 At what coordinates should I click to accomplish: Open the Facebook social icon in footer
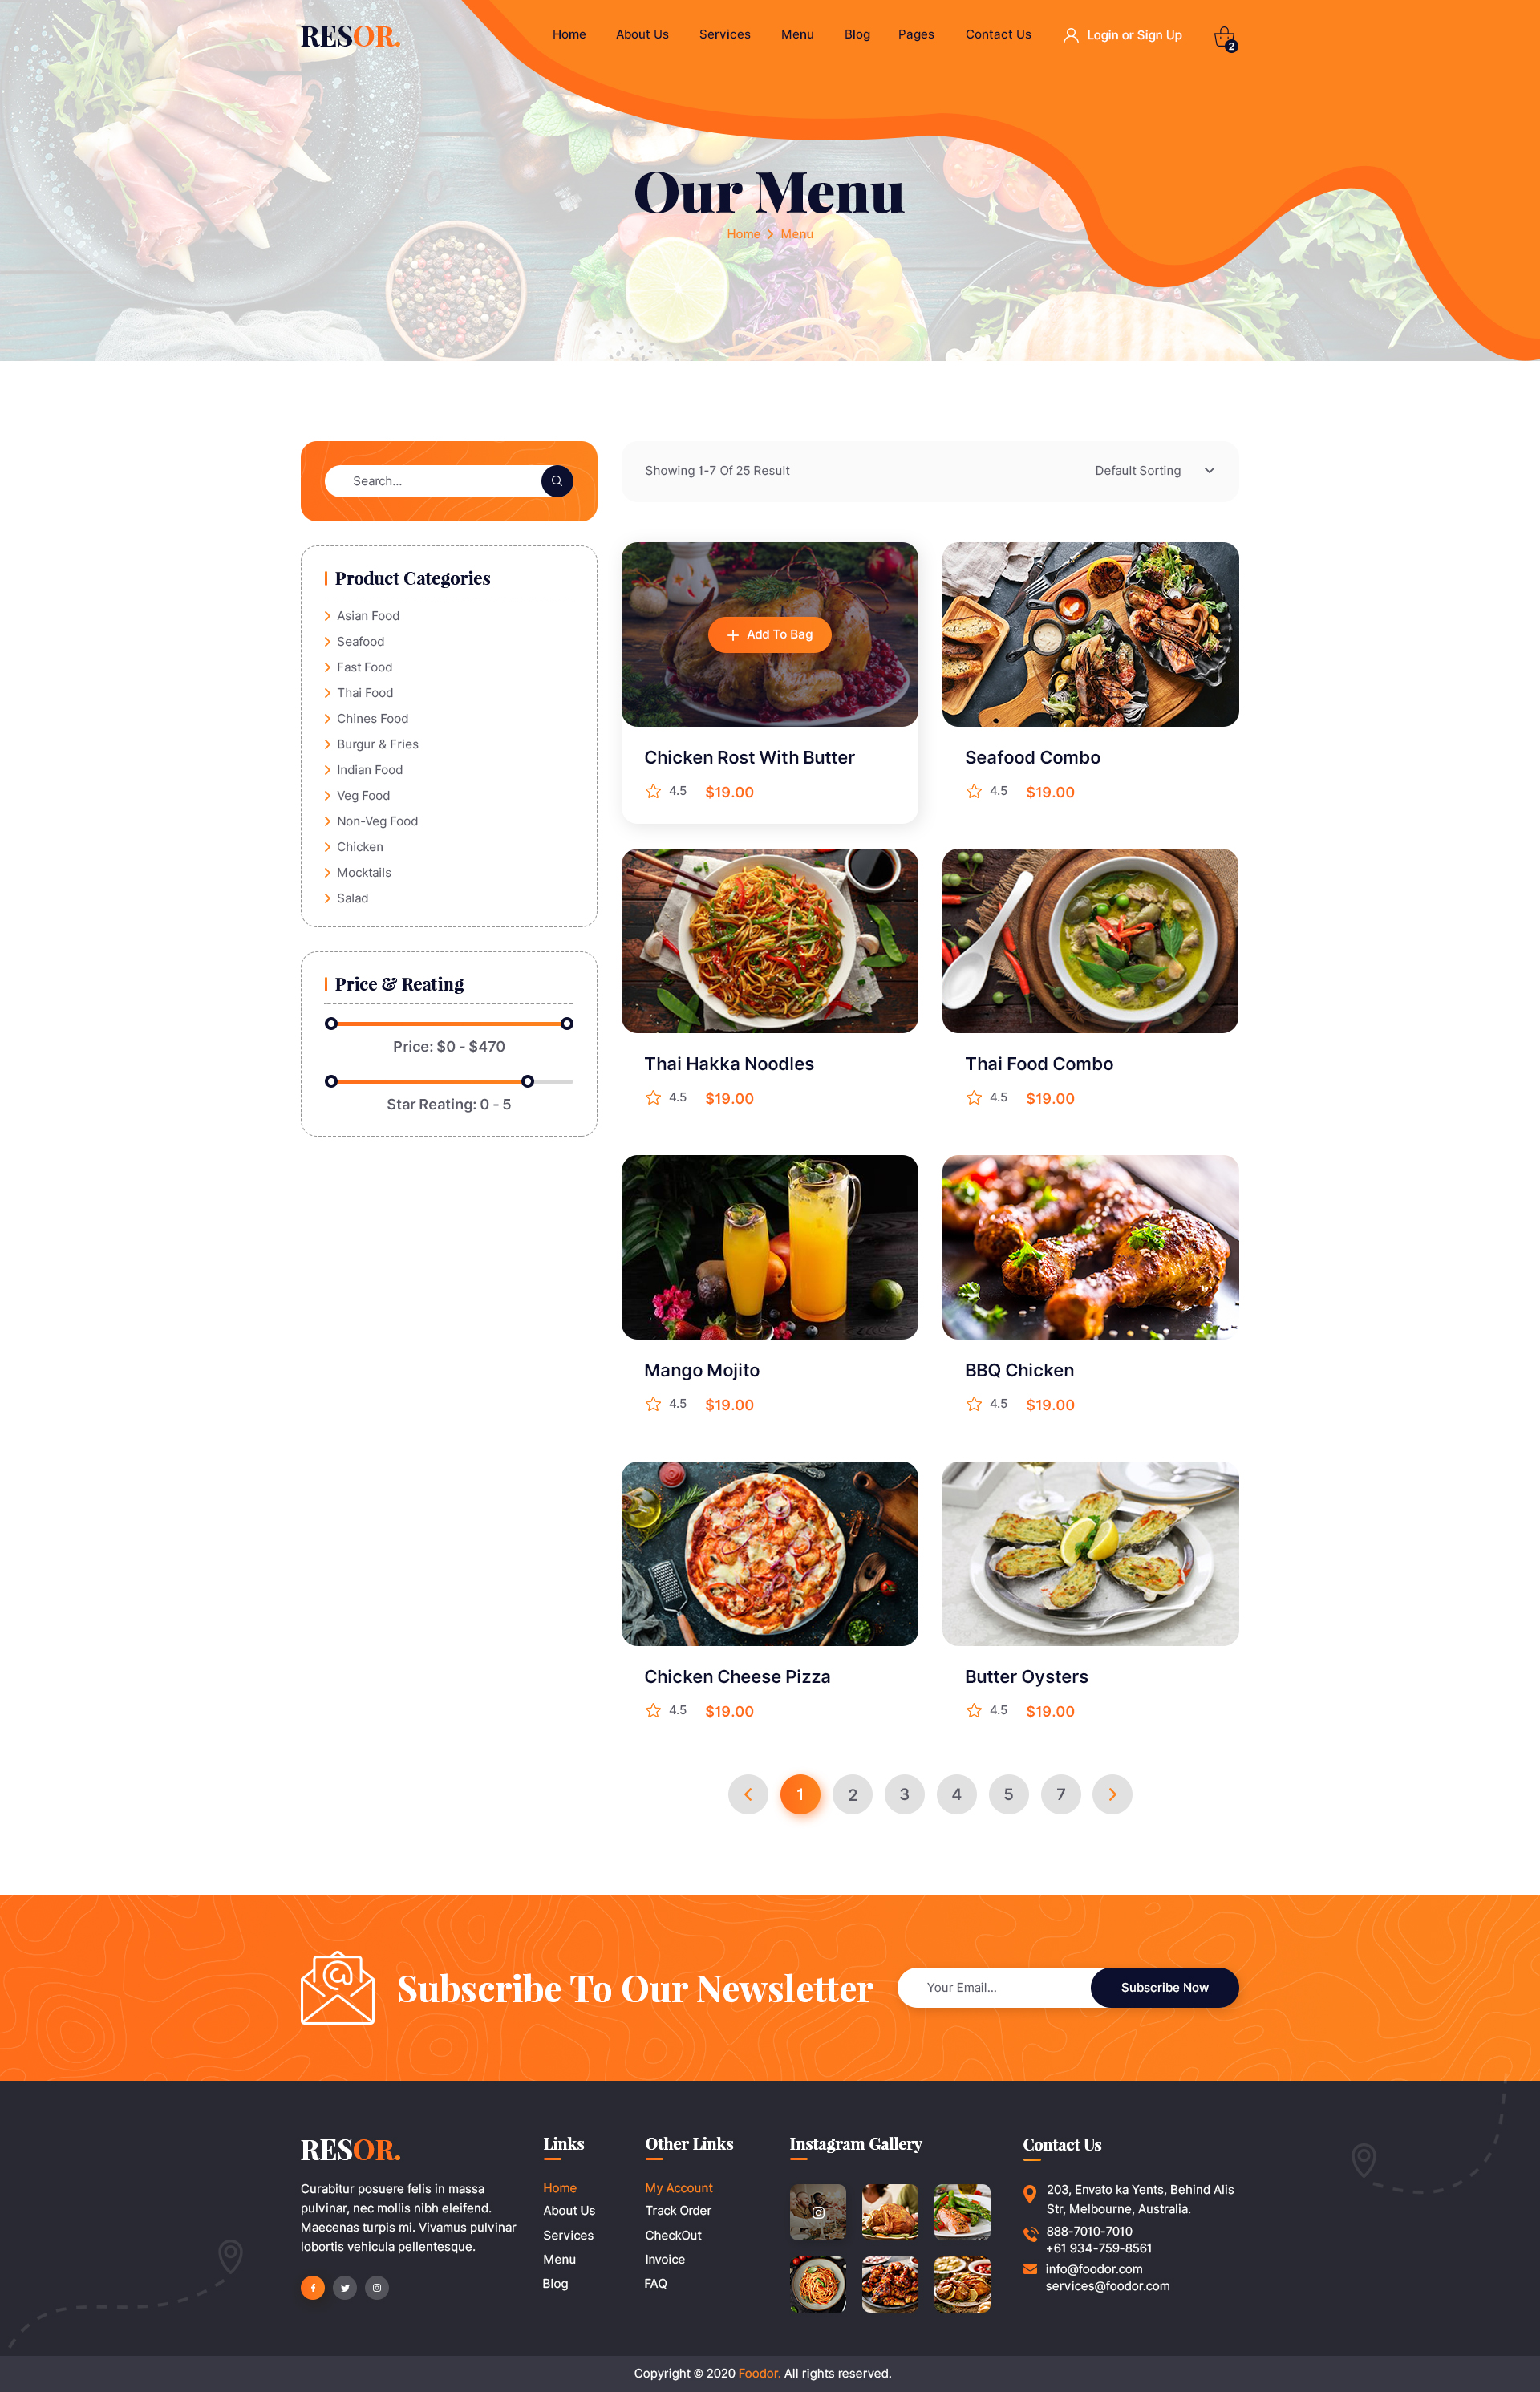click(313, 2287)
